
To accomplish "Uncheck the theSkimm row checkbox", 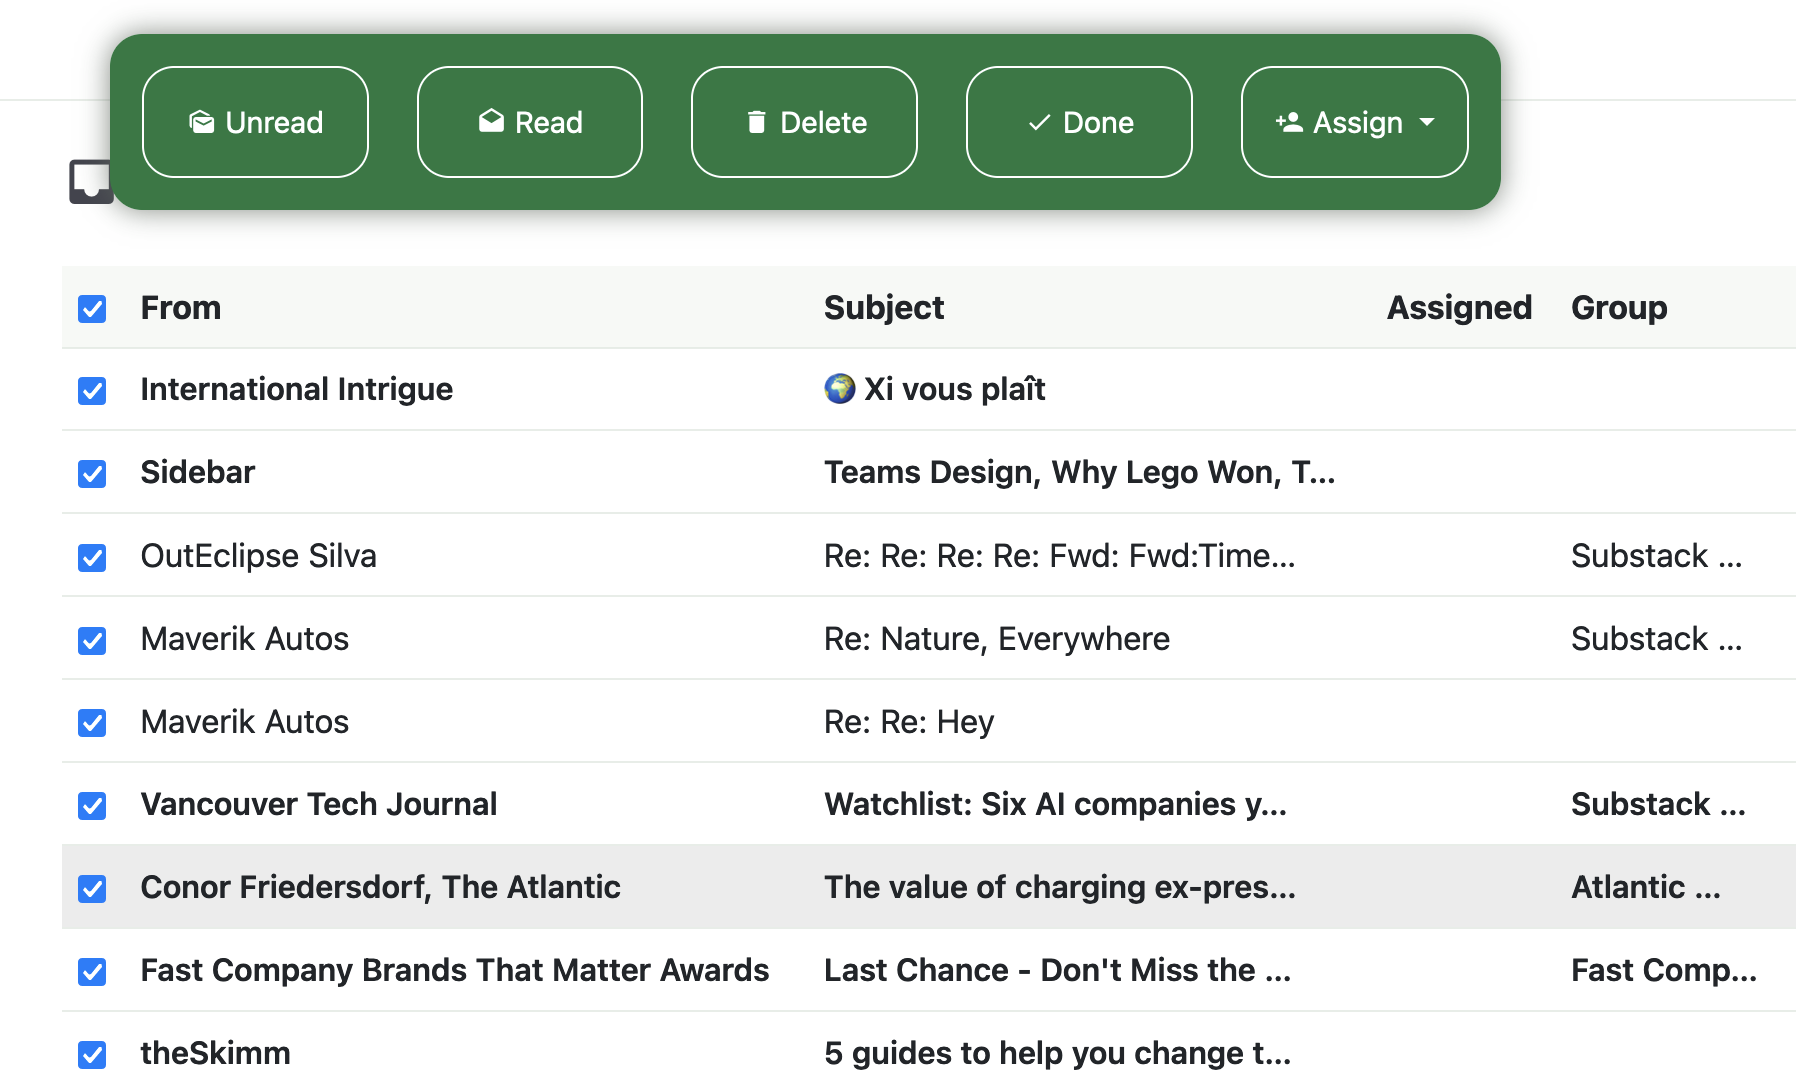I will (91, 1053).
